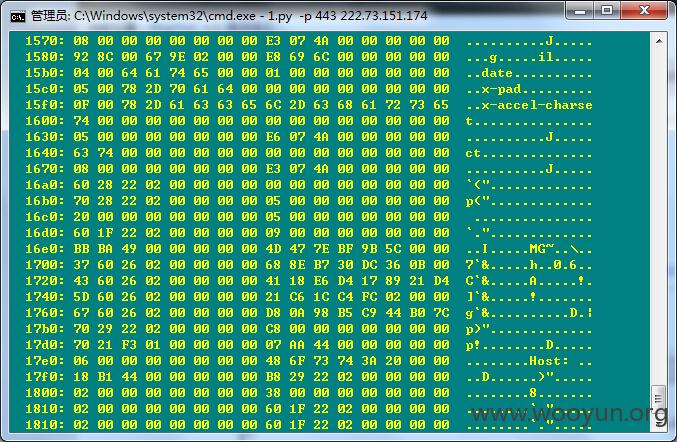Click the offset '16a0:'
677x442 pixels.
[44, 185]
